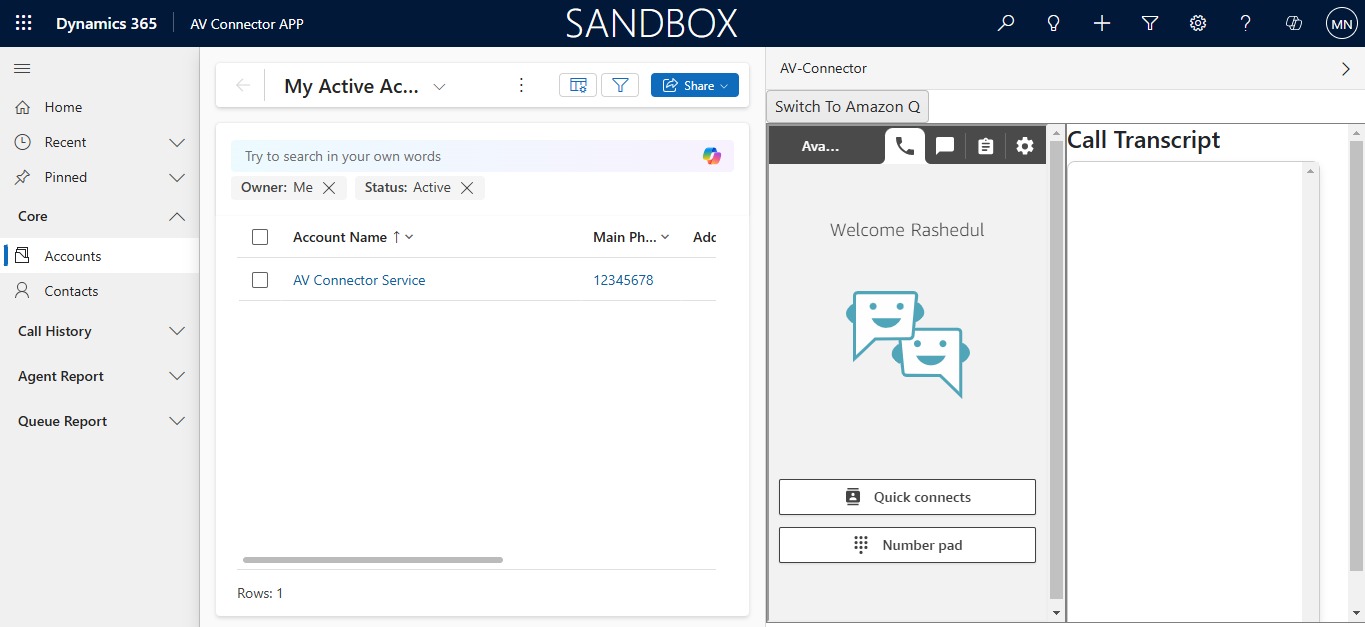This screenshot has height=627, width=1365.
Task: Open the AV Connector Service account link
Action: pyautogui.click(x=359, y=280)
